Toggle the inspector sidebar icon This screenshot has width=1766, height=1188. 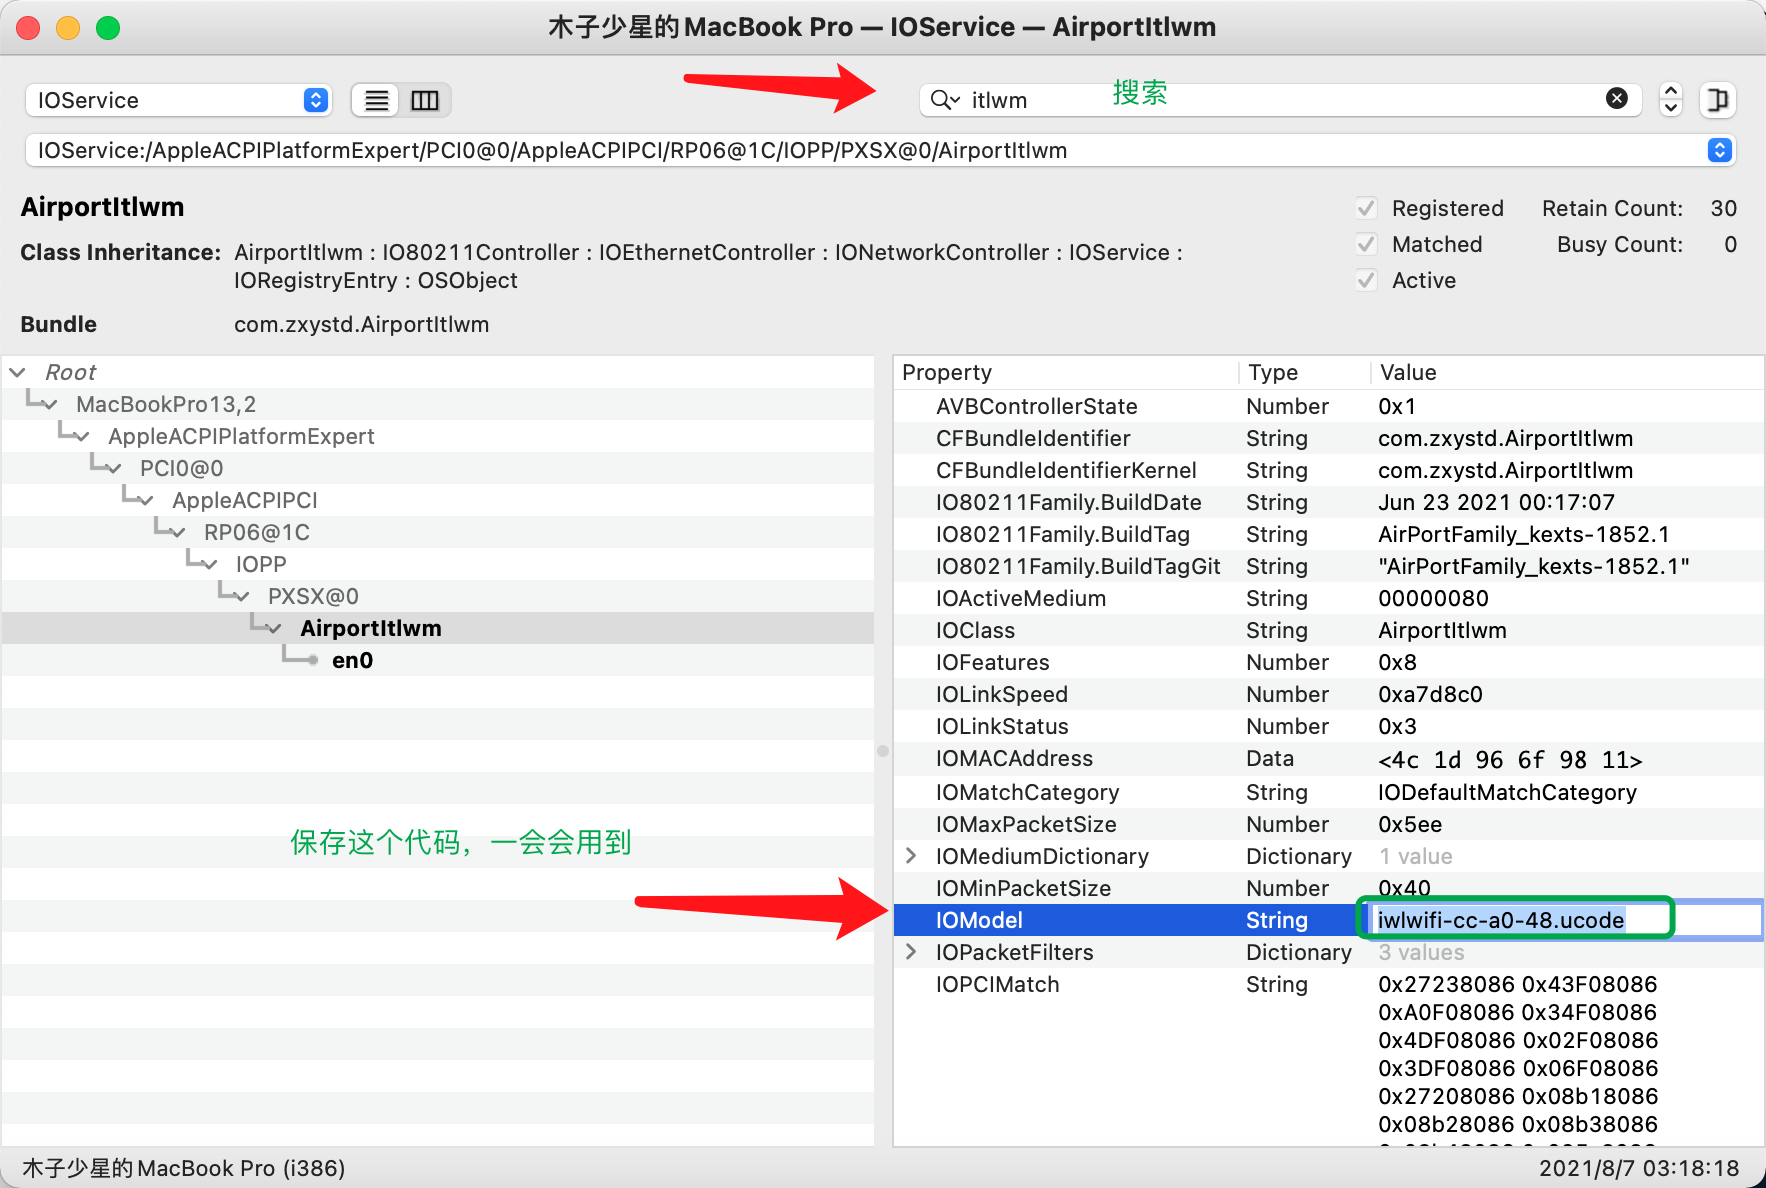tap(1717, 100)
